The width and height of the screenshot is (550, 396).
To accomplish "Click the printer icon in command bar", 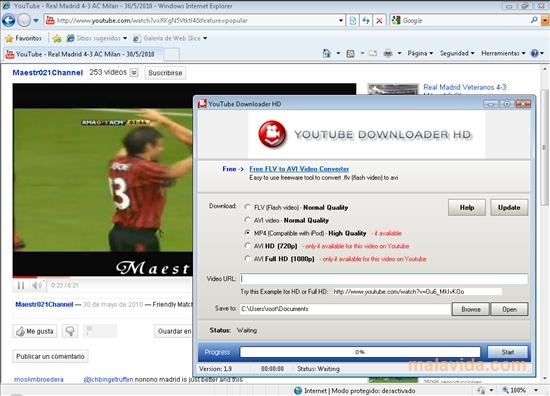I will point(388,53).
